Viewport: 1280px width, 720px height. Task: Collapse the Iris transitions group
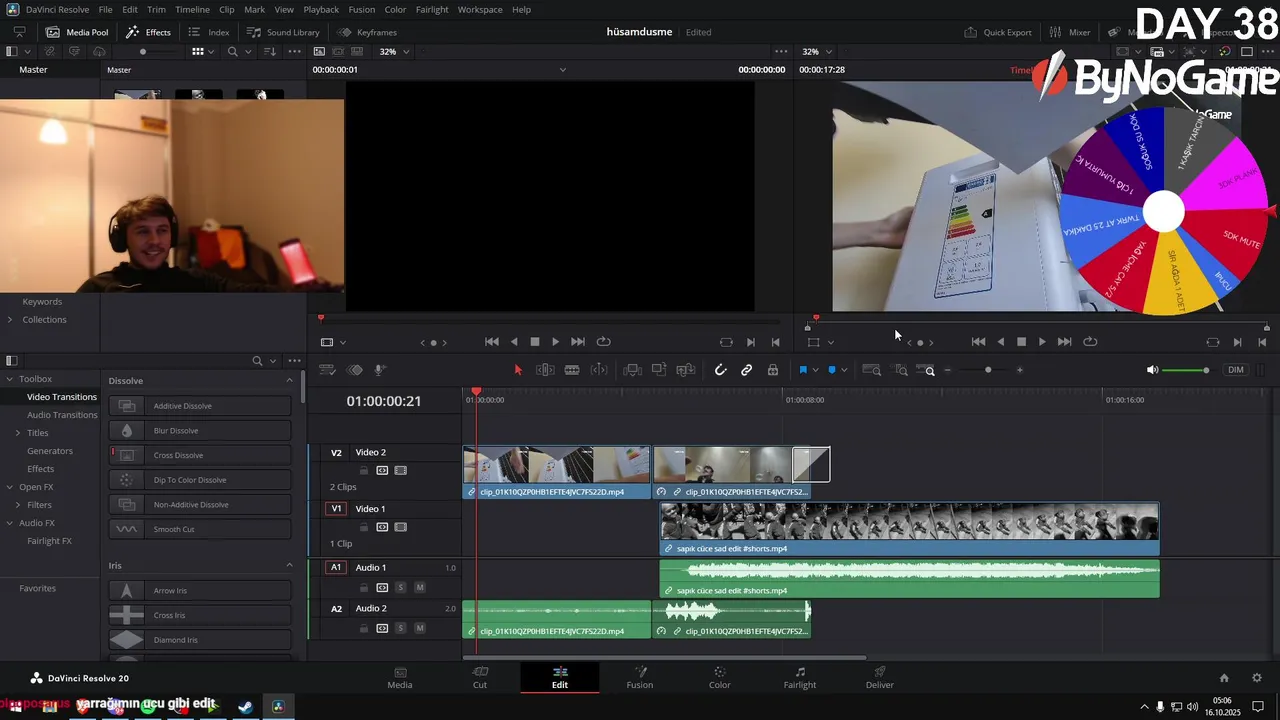(289, 565)
